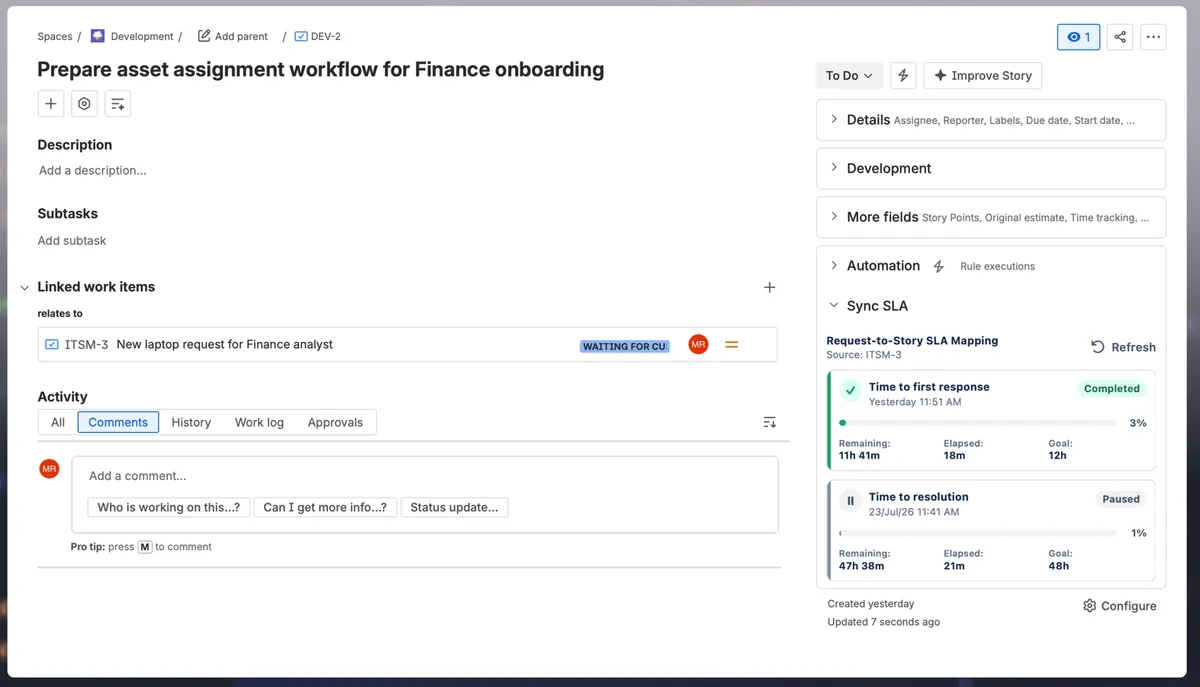Image resolution: width=1200 pixels, height=687 pixels.
Task: Collapse the Sync SLA section
Action: [x=834, y=306]
